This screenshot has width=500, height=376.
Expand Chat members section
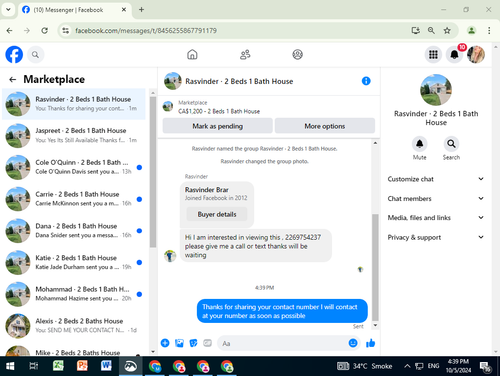(x=436, y=198)
